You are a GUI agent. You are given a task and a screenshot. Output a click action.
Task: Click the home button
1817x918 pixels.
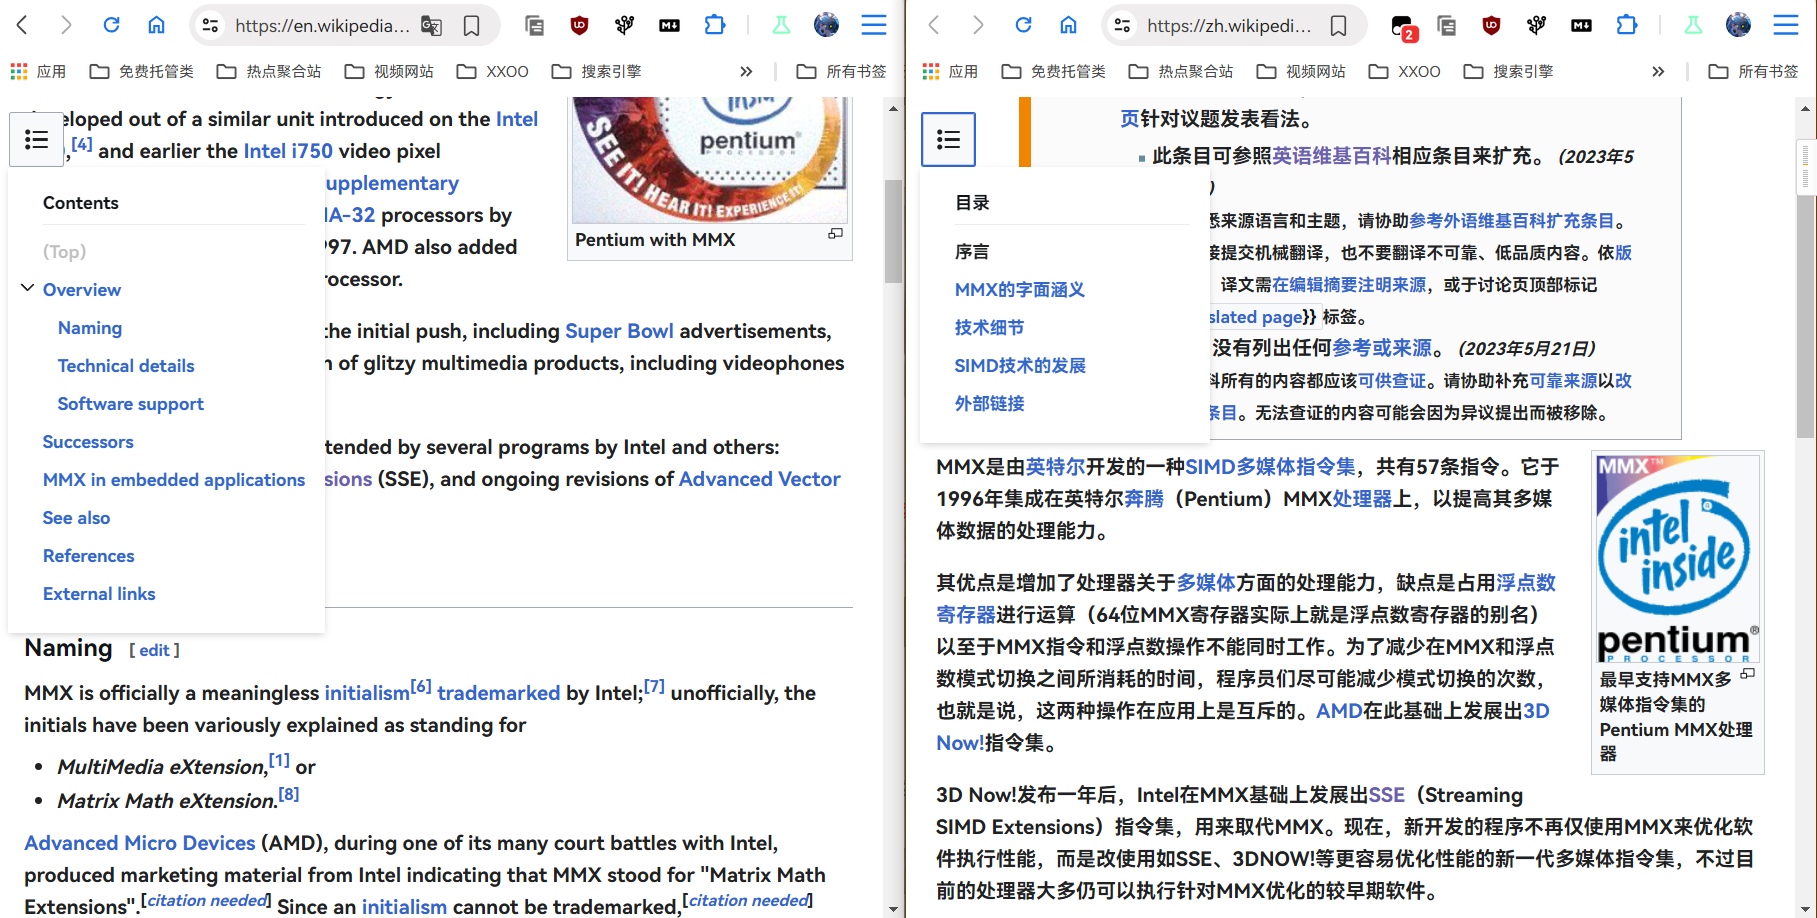click(x=156, y=25)
